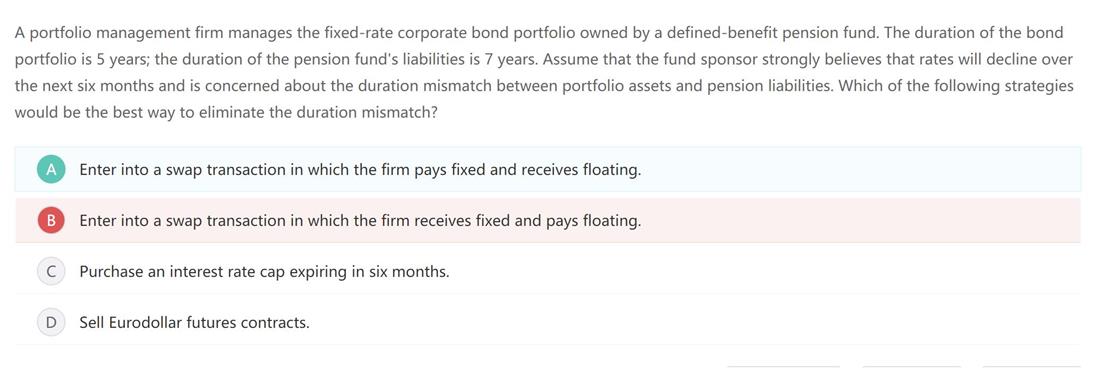Select 'Sell Eurodollar futures contracts' answer text

pyautogui.click(x=194, y=322)
